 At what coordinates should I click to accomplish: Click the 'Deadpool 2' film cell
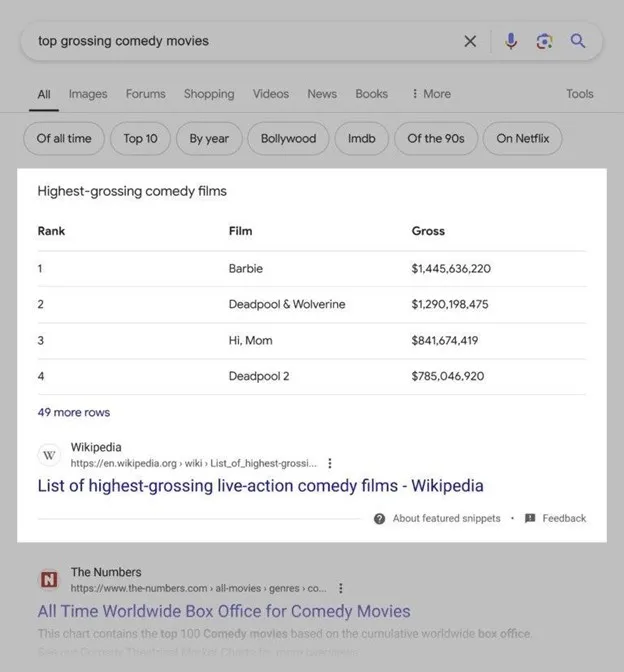coord(259,376)
